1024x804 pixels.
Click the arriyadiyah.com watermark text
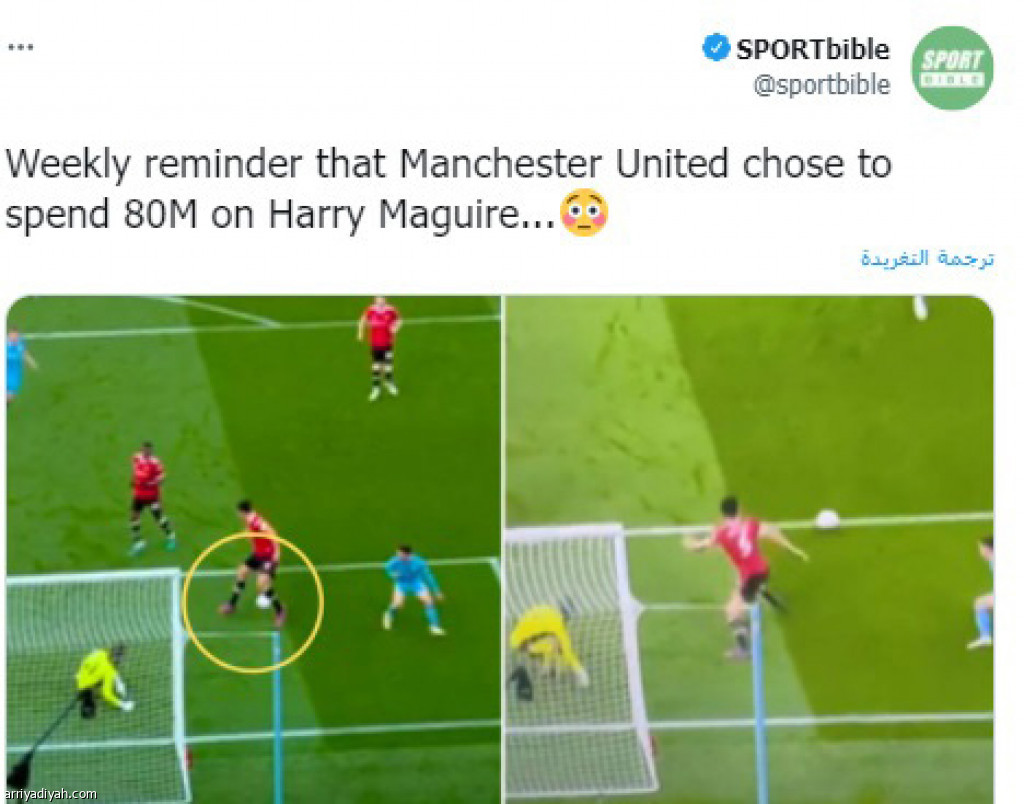coord(49,794)
